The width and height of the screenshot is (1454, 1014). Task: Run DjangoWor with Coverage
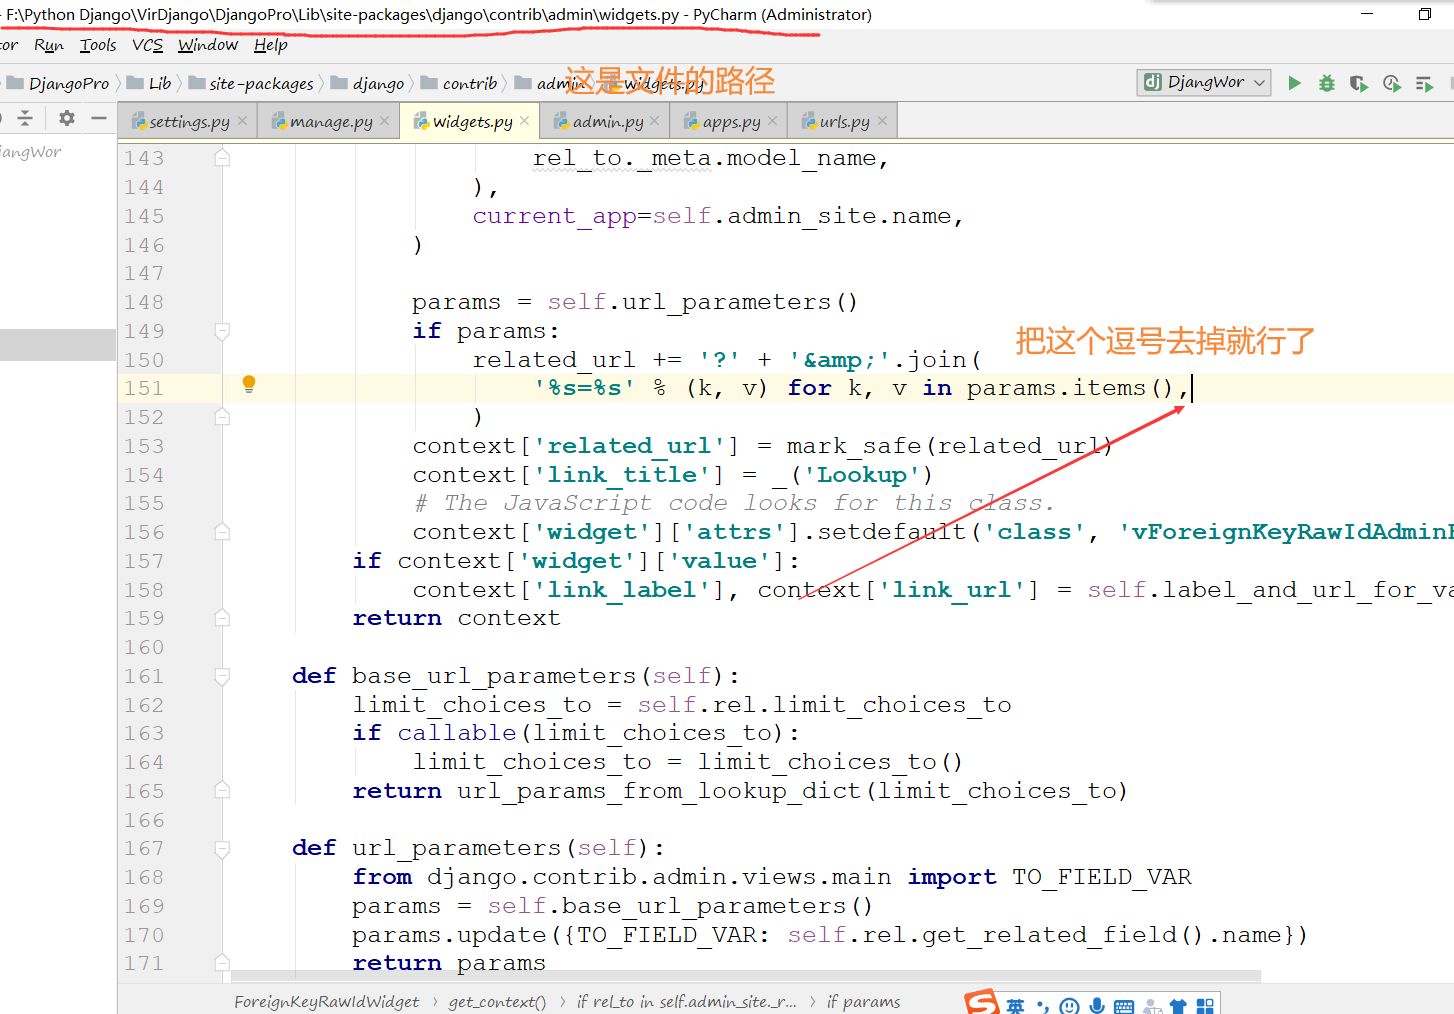[x=1359, y=83]
